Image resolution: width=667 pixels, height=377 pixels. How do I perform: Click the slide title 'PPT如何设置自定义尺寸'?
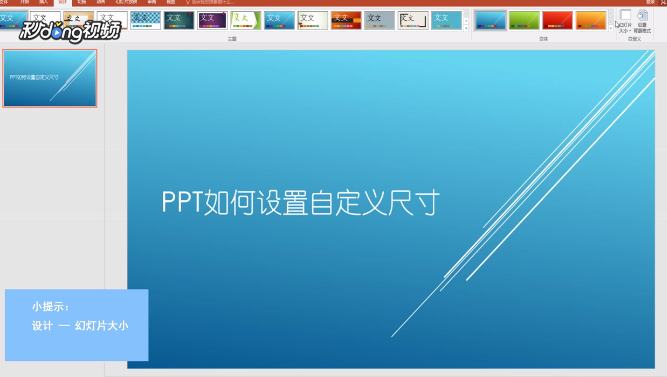tap(300, 203)
